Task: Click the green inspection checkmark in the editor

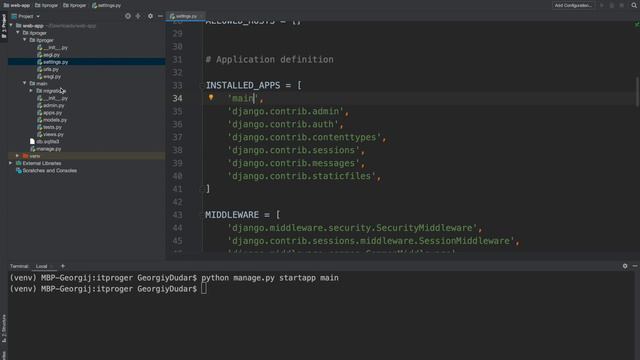Action: pyautogui.click(x=636, y=24)
